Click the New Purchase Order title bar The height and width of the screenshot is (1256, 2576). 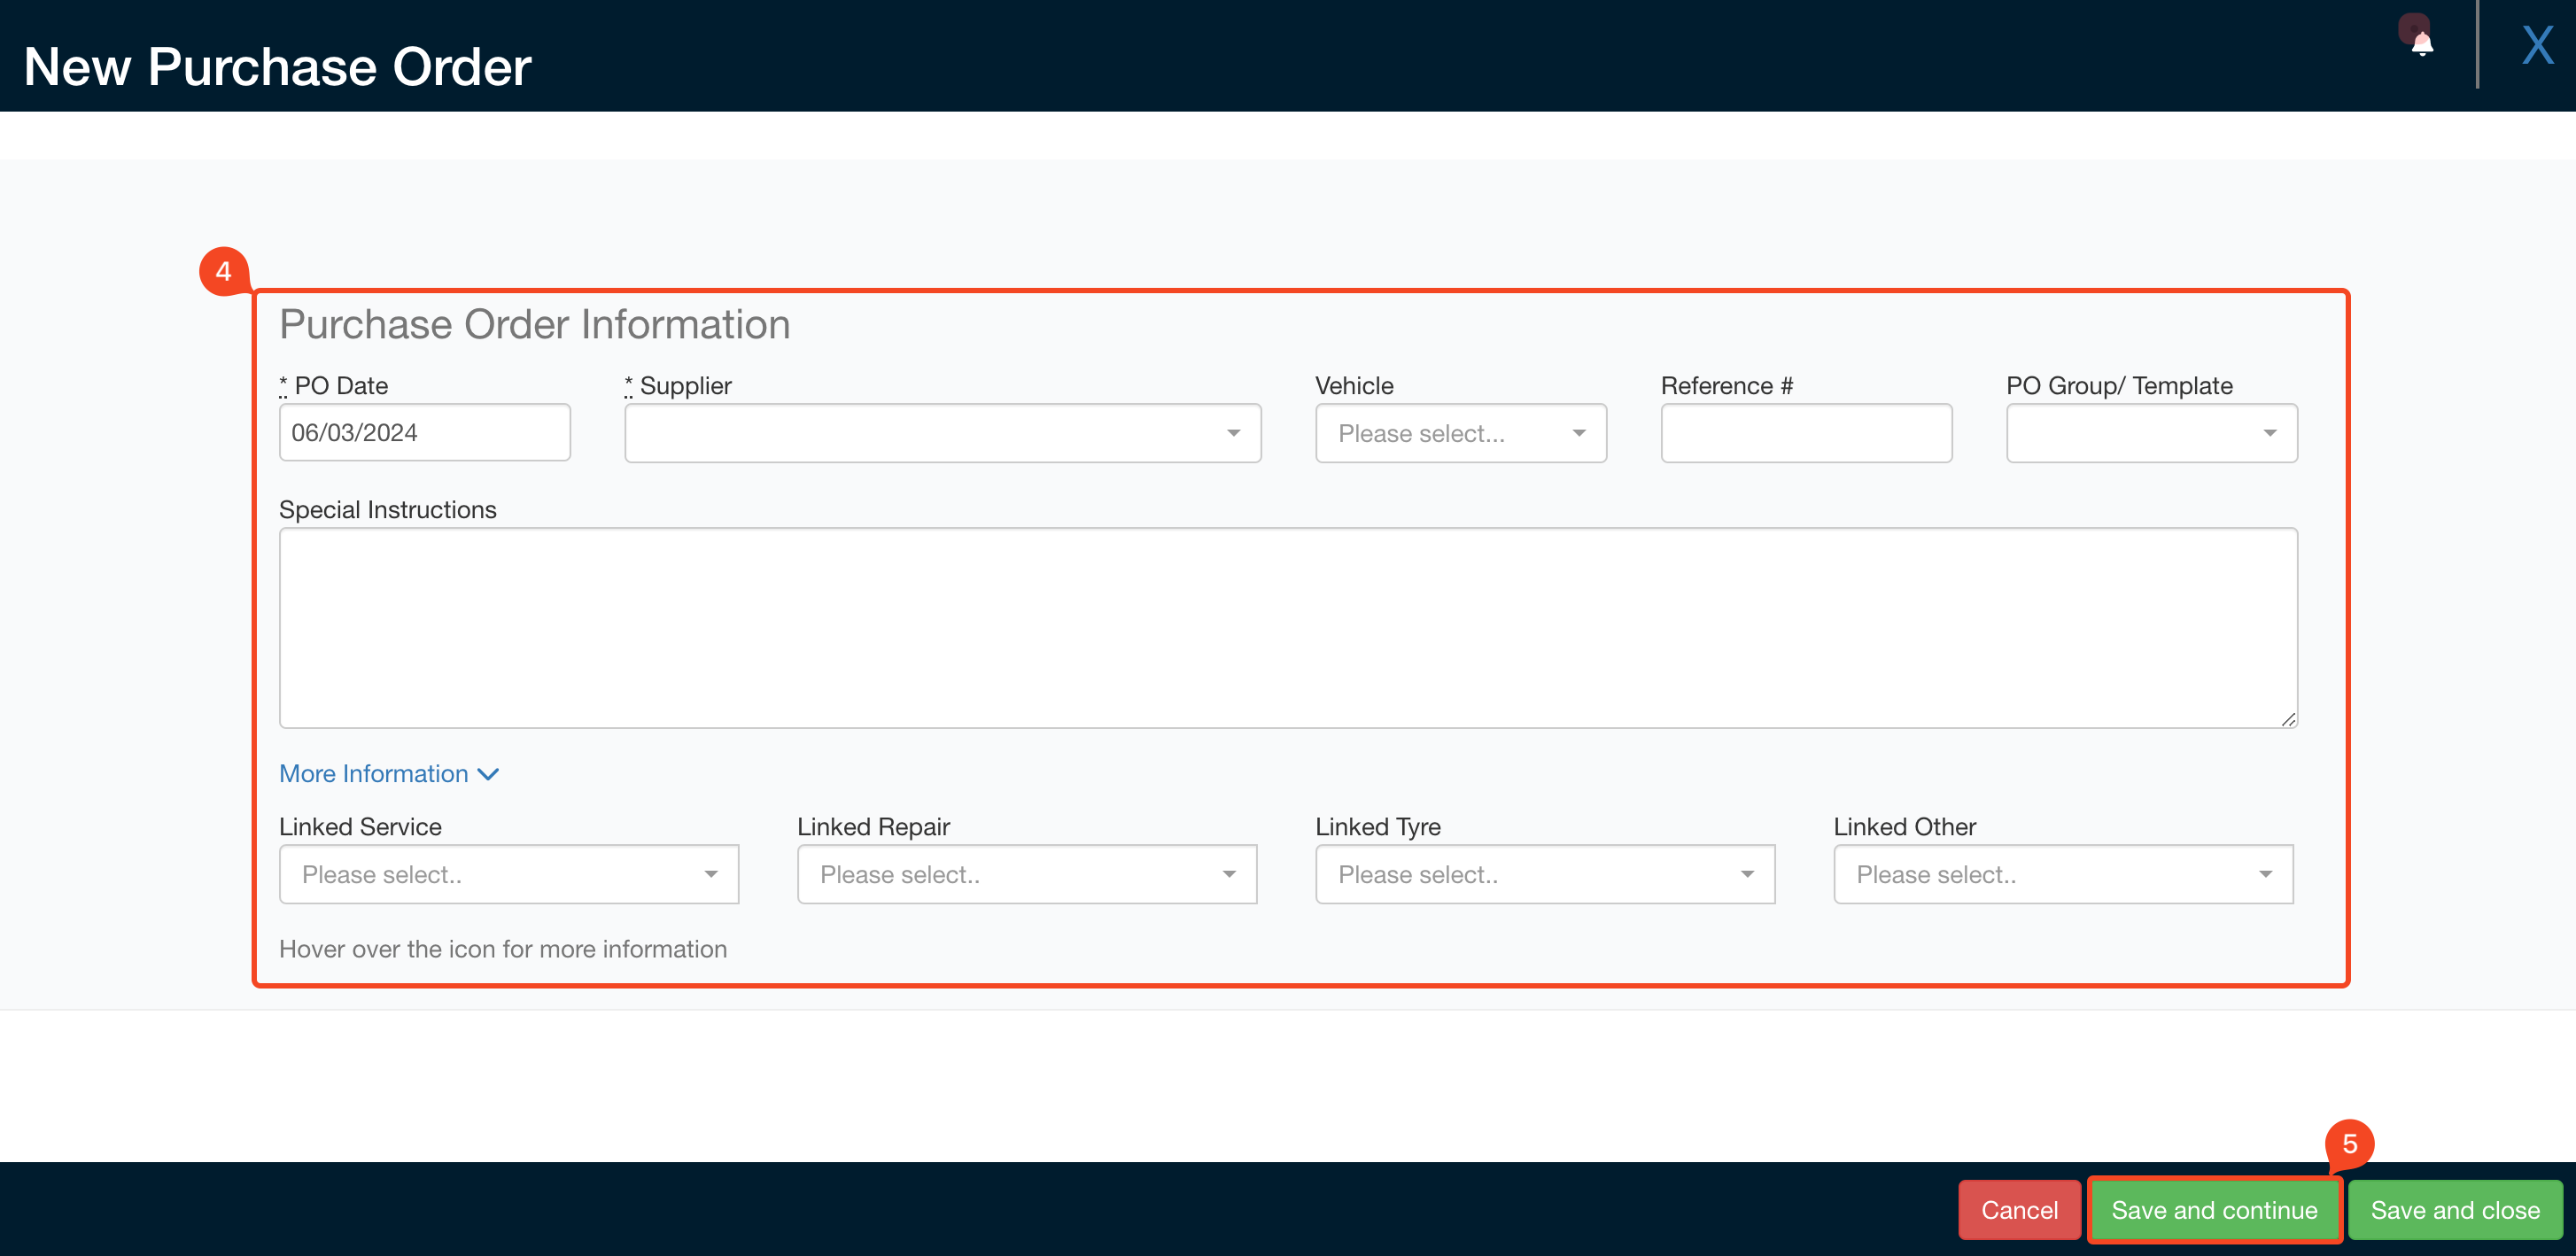click(277, 66)
